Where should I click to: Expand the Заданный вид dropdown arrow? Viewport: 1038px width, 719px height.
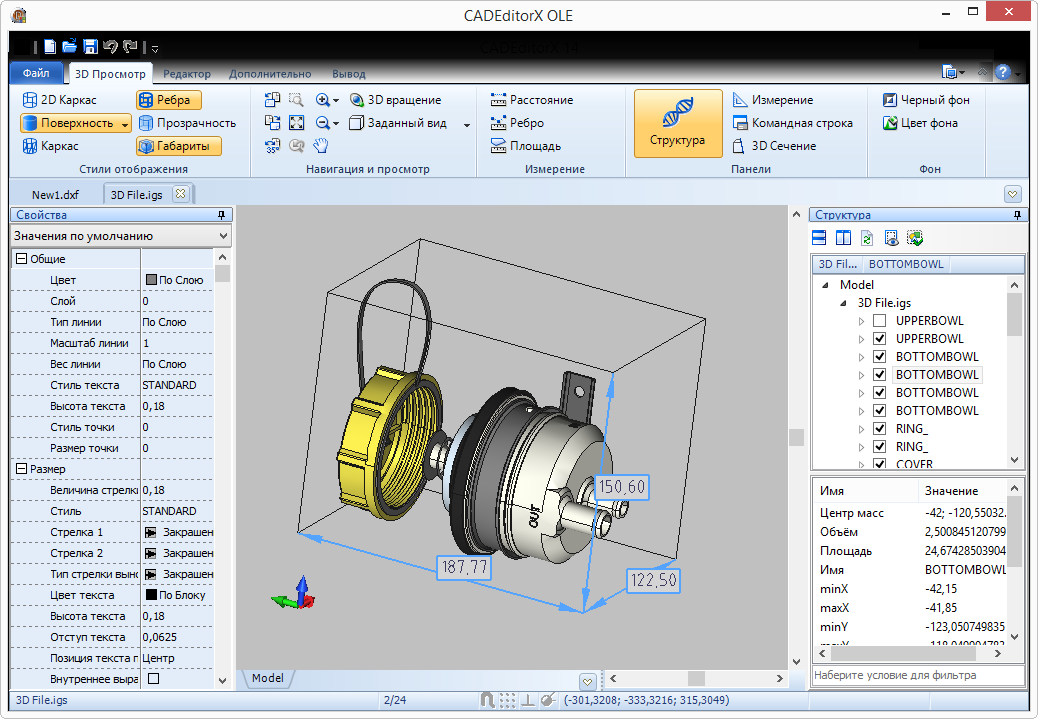pos(465,123)
